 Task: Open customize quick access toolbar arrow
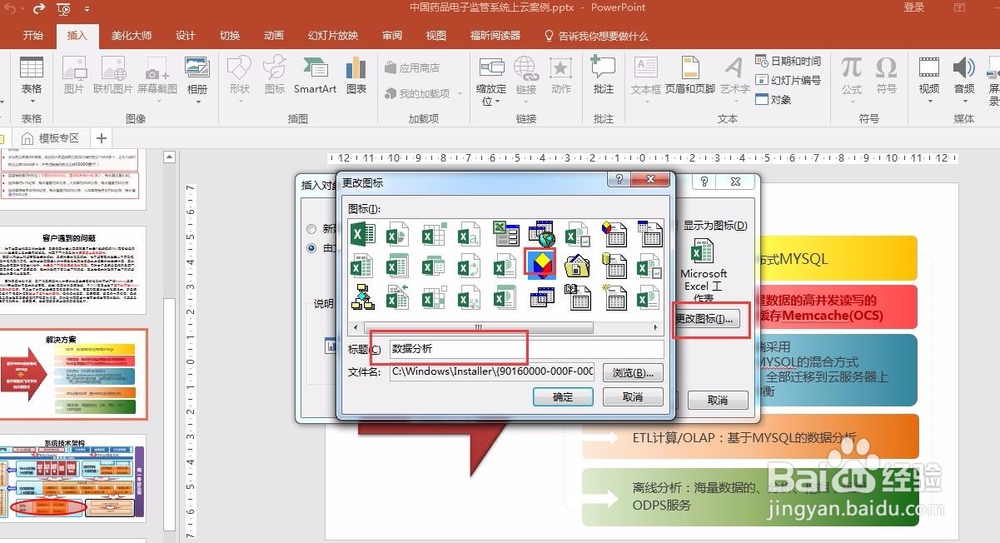pyautogui.click(x=86, y=9)
